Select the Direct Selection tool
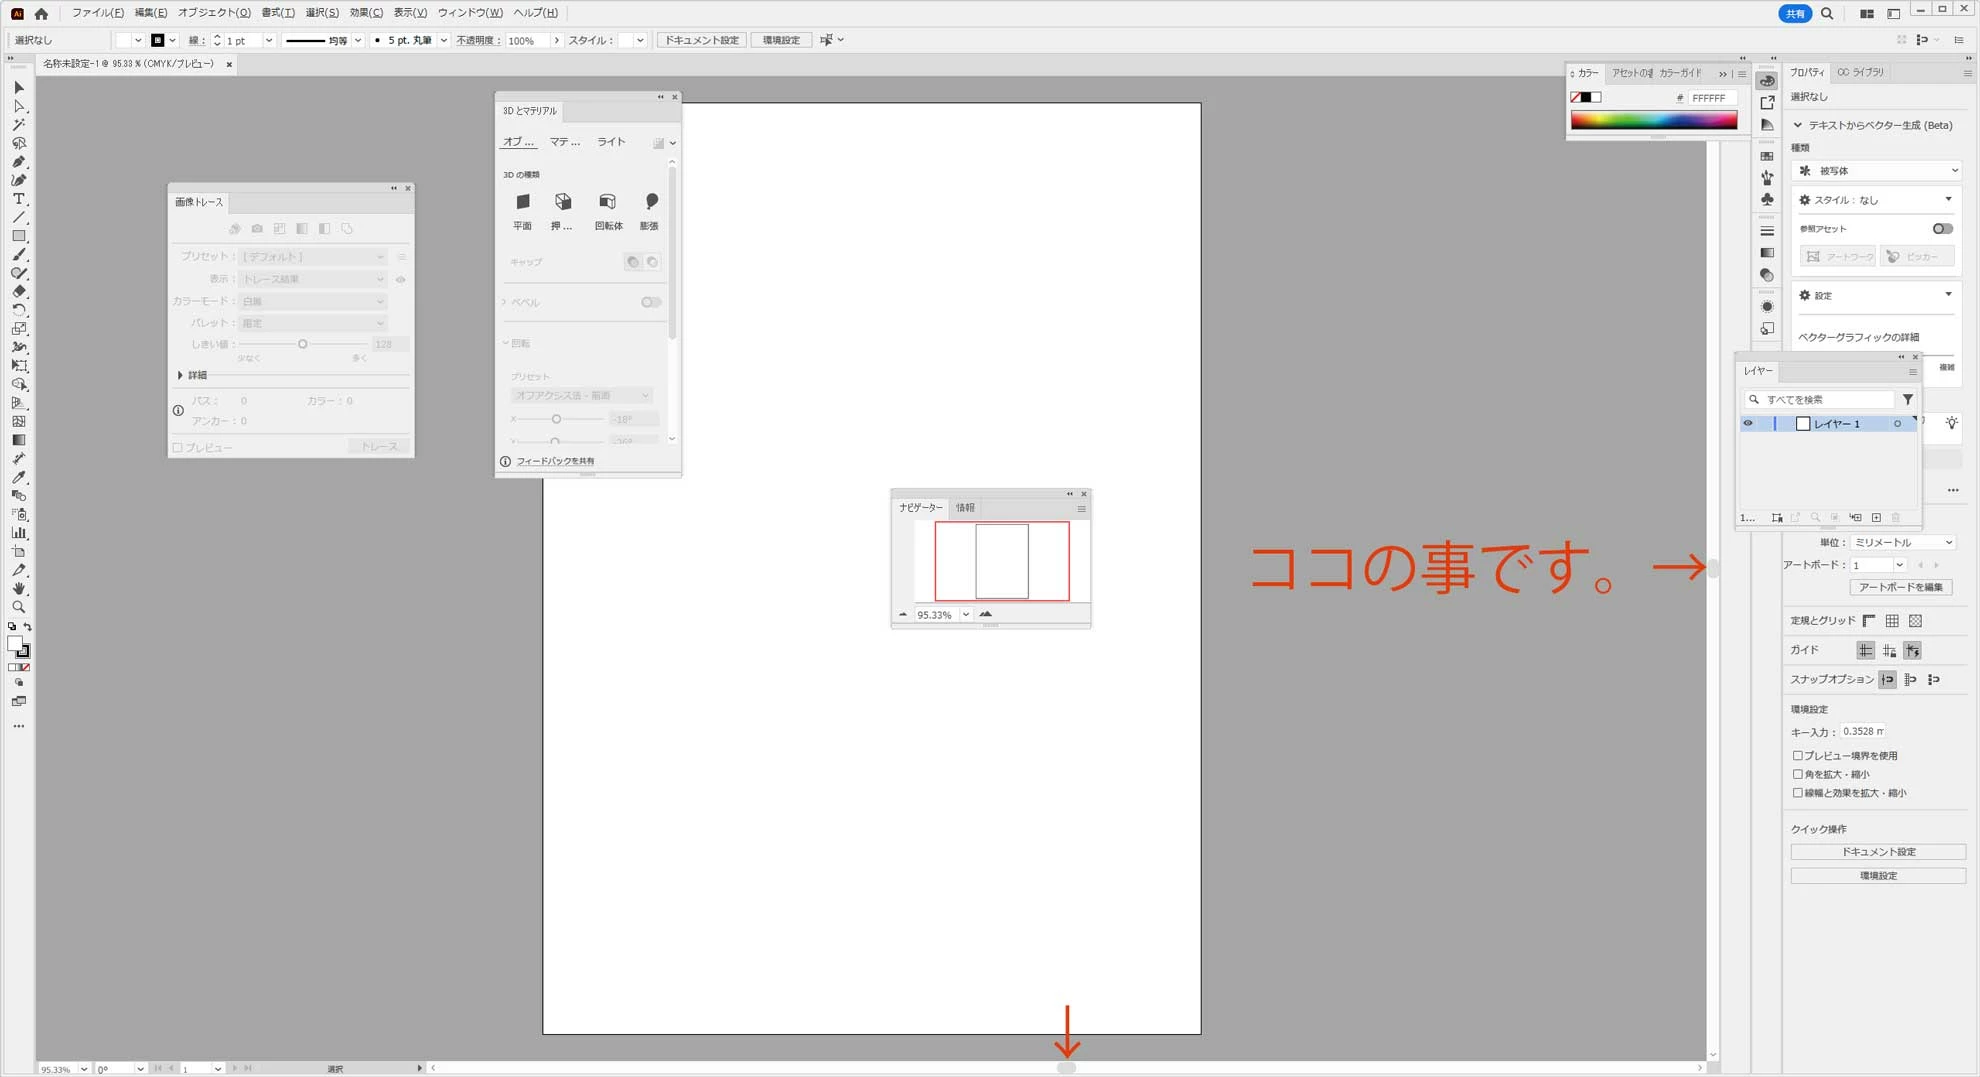 18,106
